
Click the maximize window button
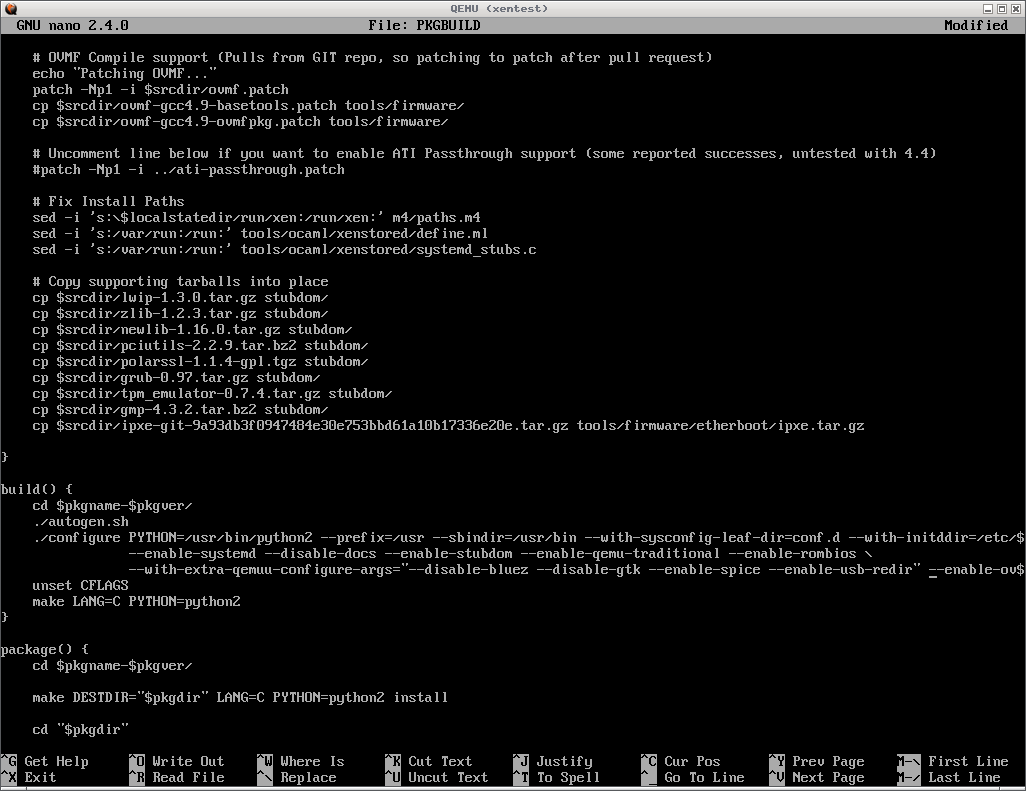point(1002,8)
